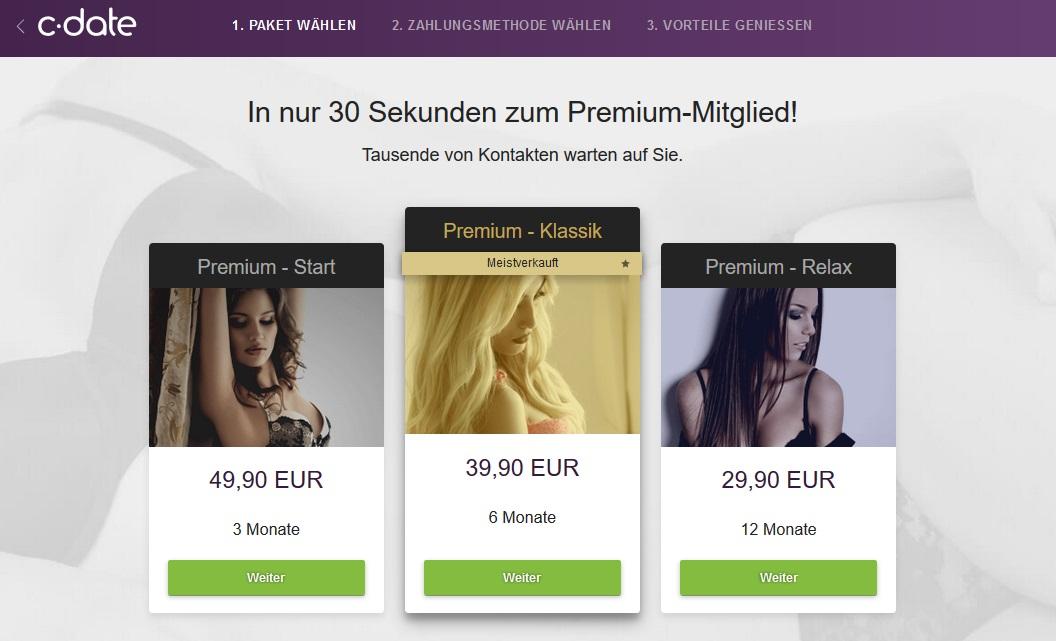
Task: Click the back arrow chevron beside logo
Action: [21, 26]
